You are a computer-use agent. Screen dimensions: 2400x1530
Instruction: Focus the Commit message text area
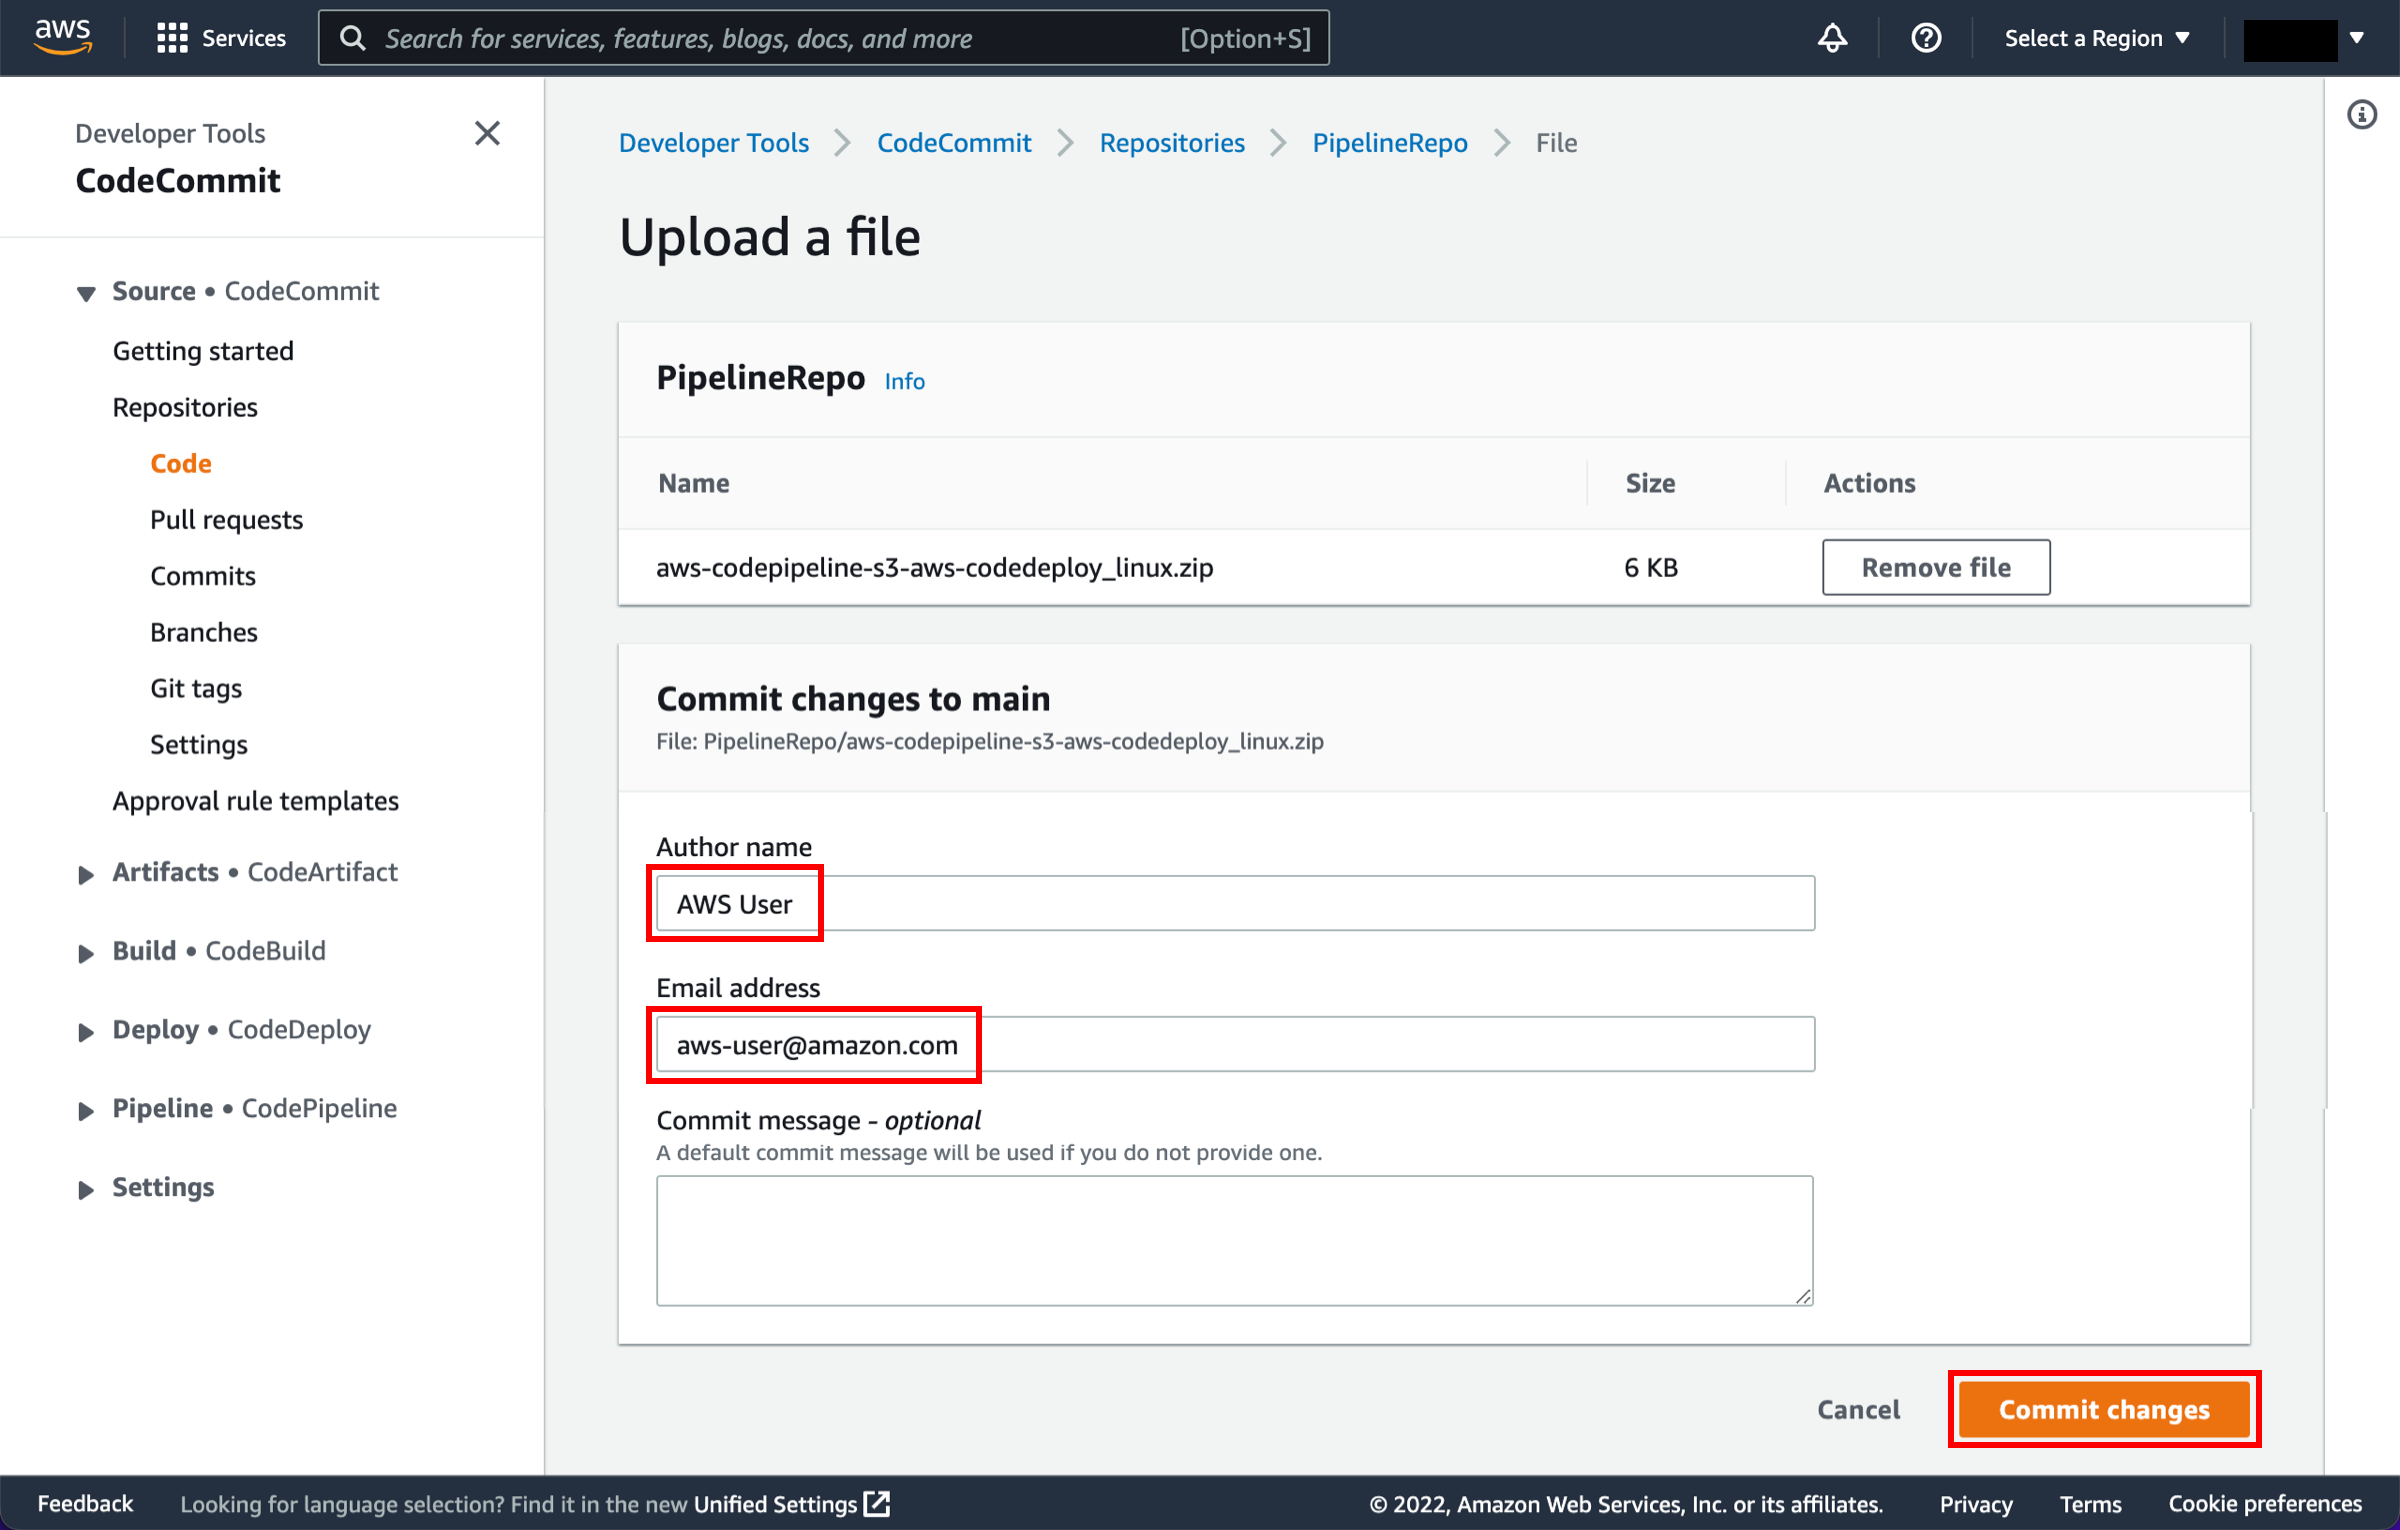pyautogui.click(x=1235, y=1240)
